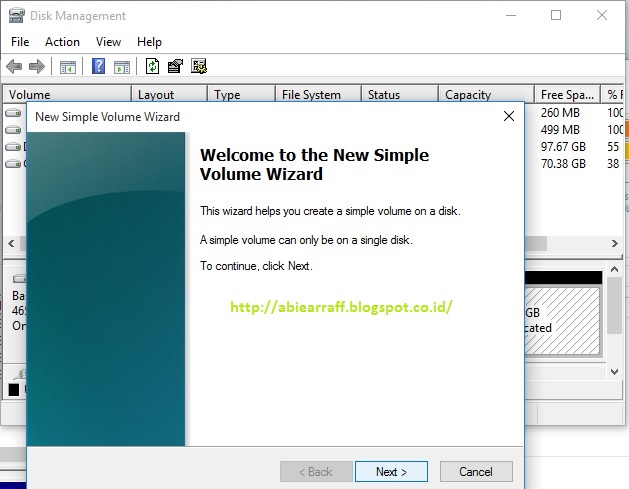Click the horizontal scrollbar left arrow
Image resolution: width=629 pixels, height=489 pixels.
click(x=11, y=243)
